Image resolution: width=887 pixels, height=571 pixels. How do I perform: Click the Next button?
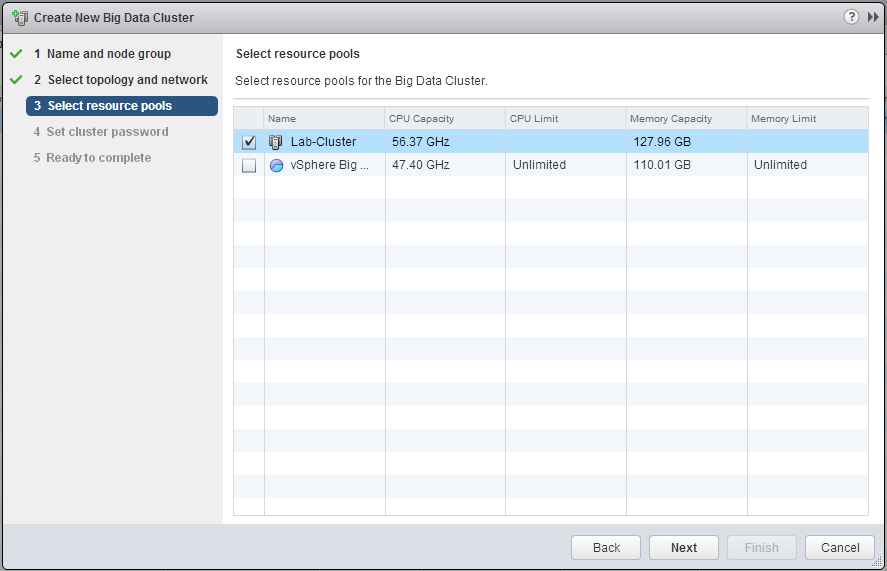684,547
